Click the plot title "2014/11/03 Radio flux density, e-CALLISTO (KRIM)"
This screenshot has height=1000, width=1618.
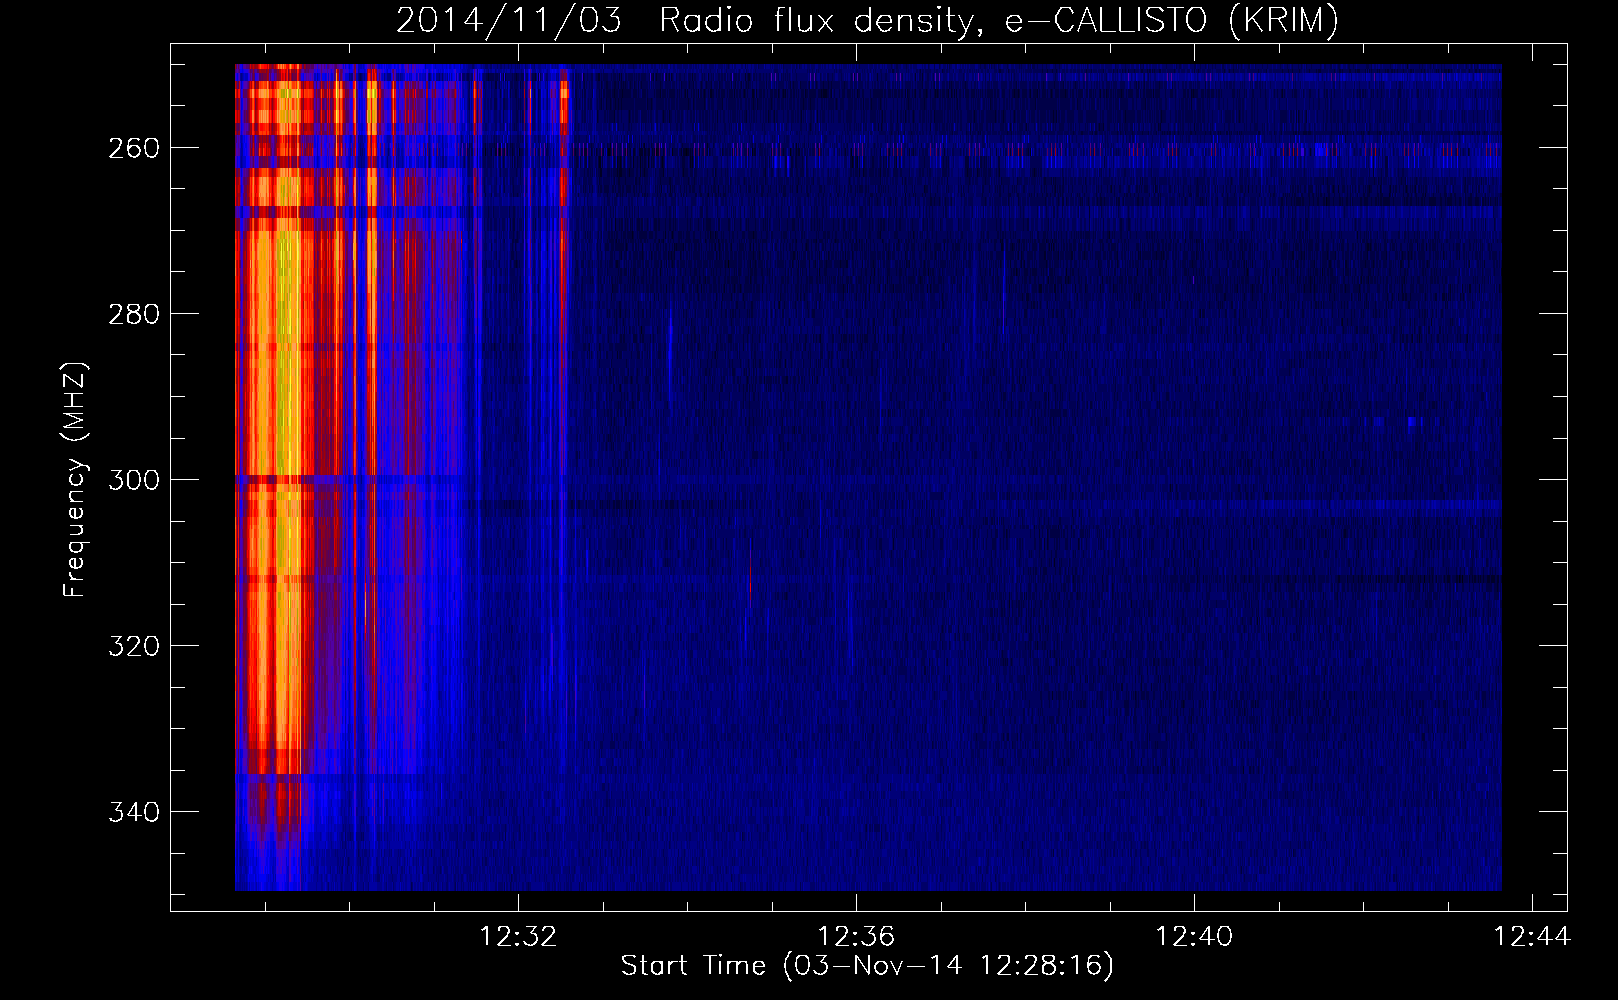[x=867, y=21]
